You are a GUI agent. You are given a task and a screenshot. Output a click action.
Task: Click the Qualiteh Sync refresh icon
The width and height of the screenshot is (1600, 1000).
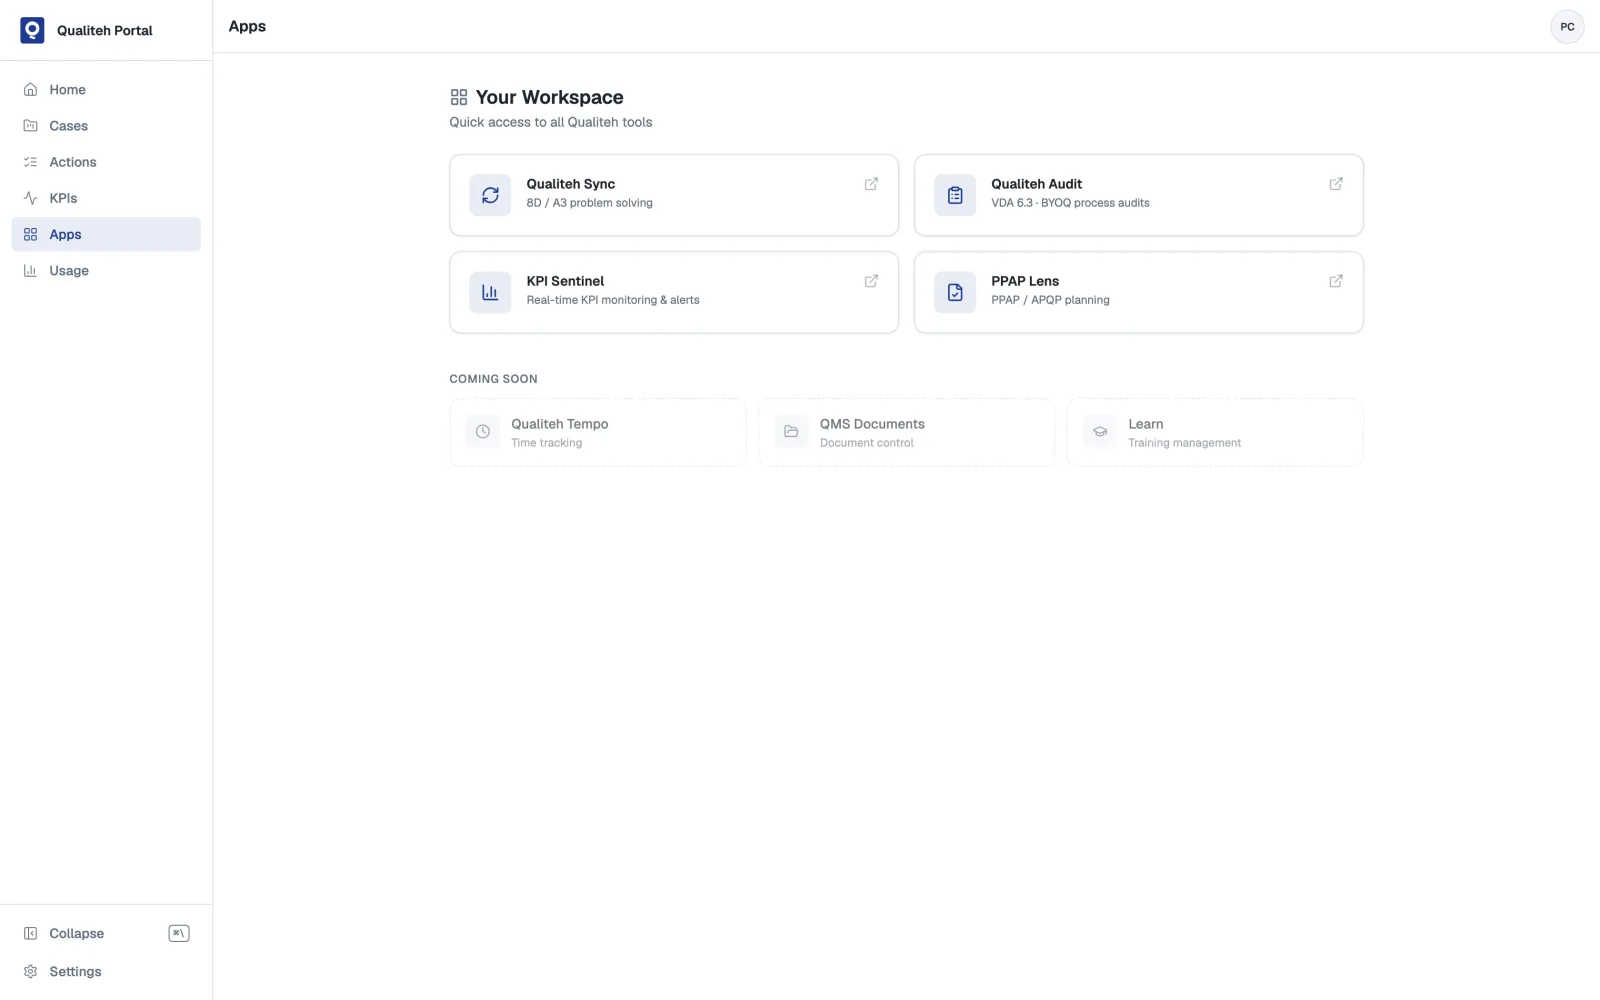(490, 195)
